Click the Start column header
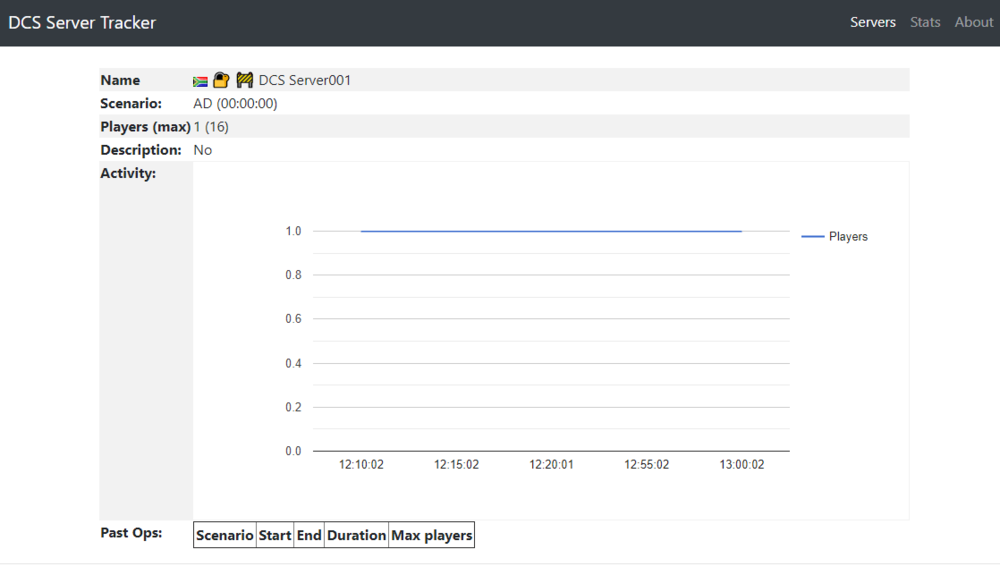The width and height of the screenshot is (1000, 575). coord(275,535)
